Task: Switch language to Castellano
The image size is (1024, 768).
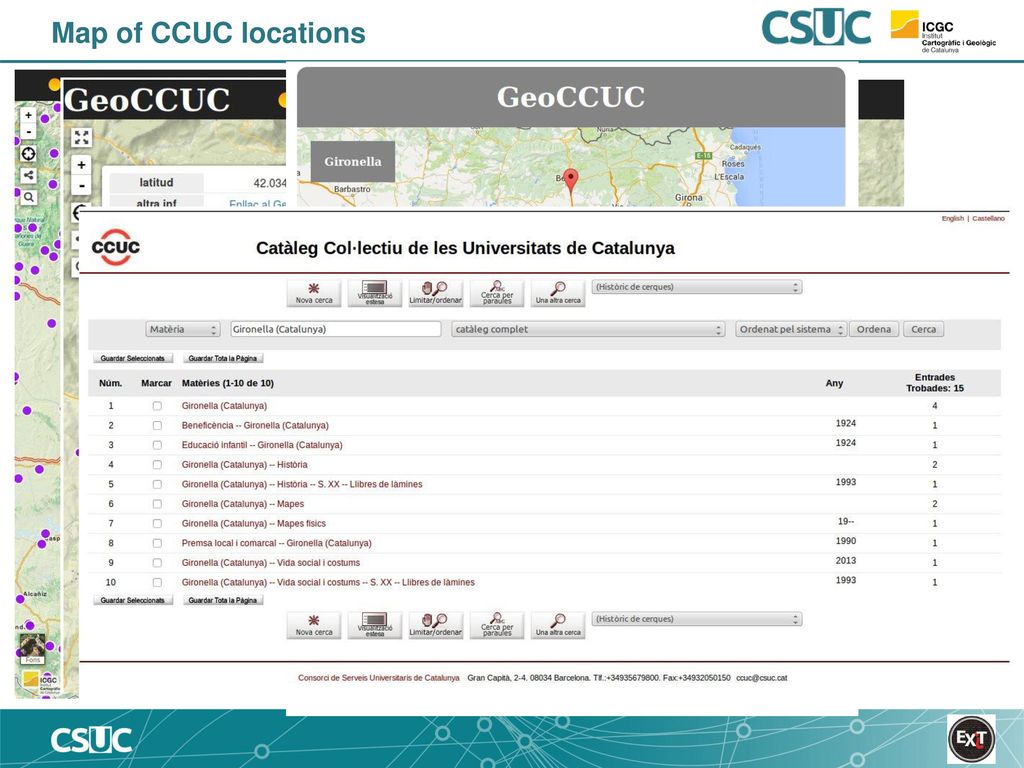Action: [988, 218]
